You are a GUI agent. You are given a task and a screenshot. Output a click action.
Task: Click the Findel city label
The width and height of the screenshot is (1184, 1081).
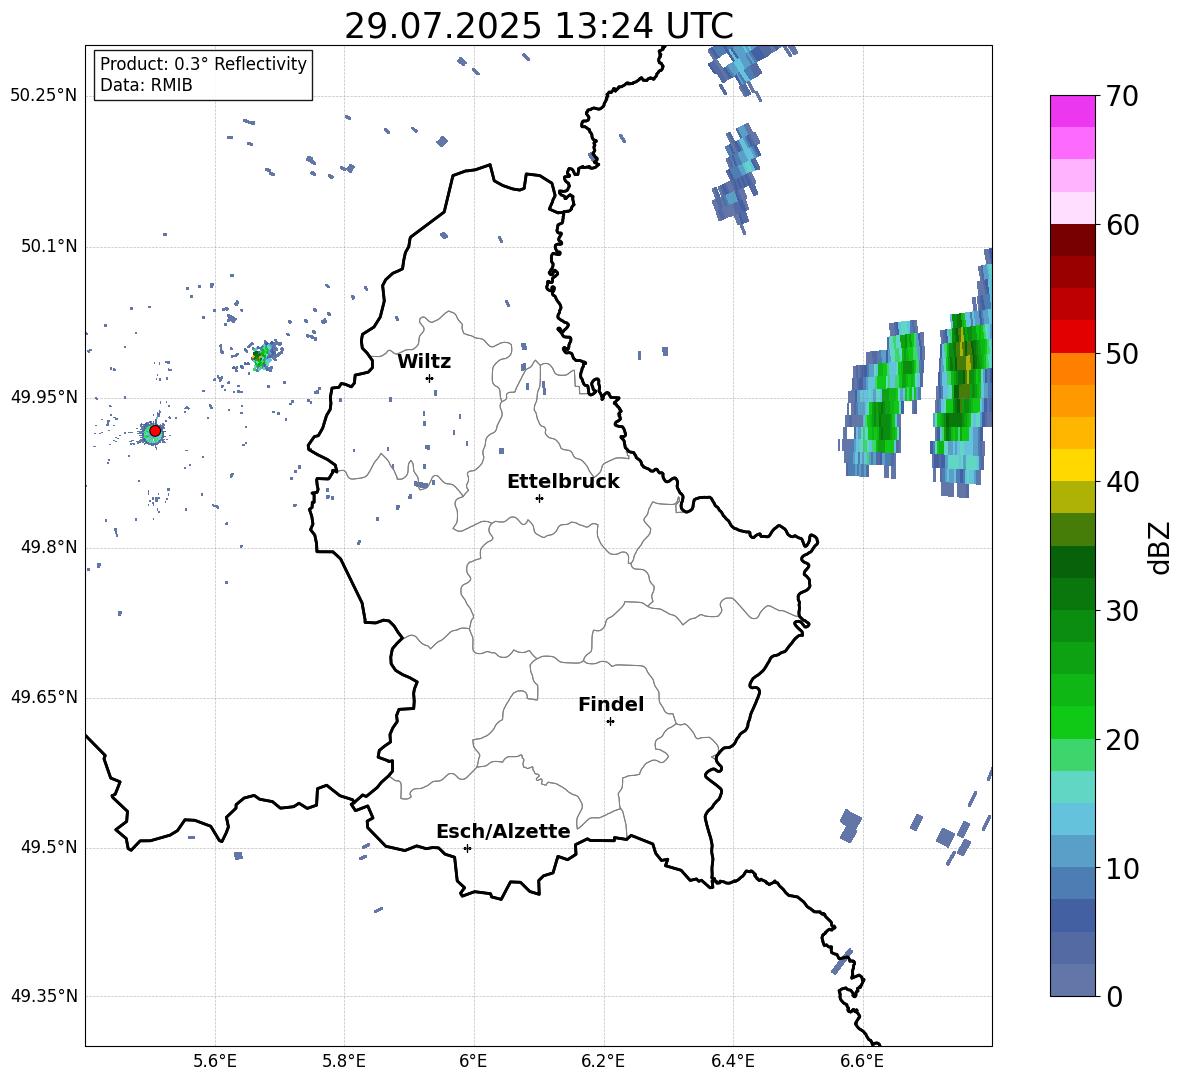pos(611,705)
